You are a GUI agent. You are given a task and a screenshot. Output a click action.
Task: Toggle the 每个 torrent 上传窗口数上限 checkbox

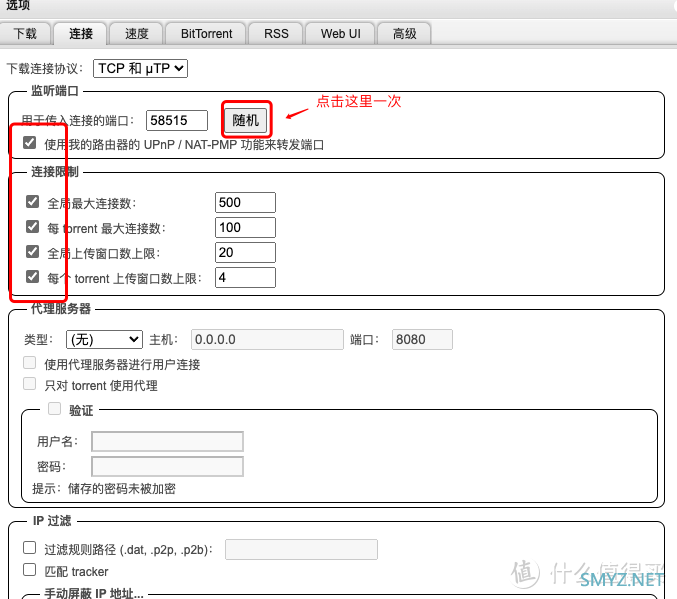[x=32, y=277]
